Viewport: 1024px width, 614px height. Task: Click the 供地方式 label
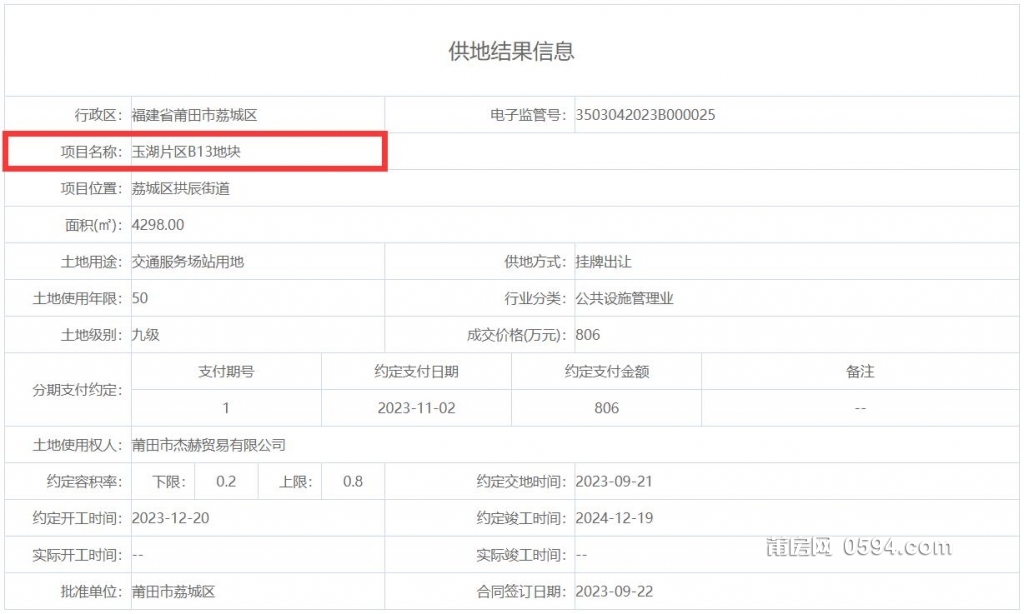pos(536,262)
